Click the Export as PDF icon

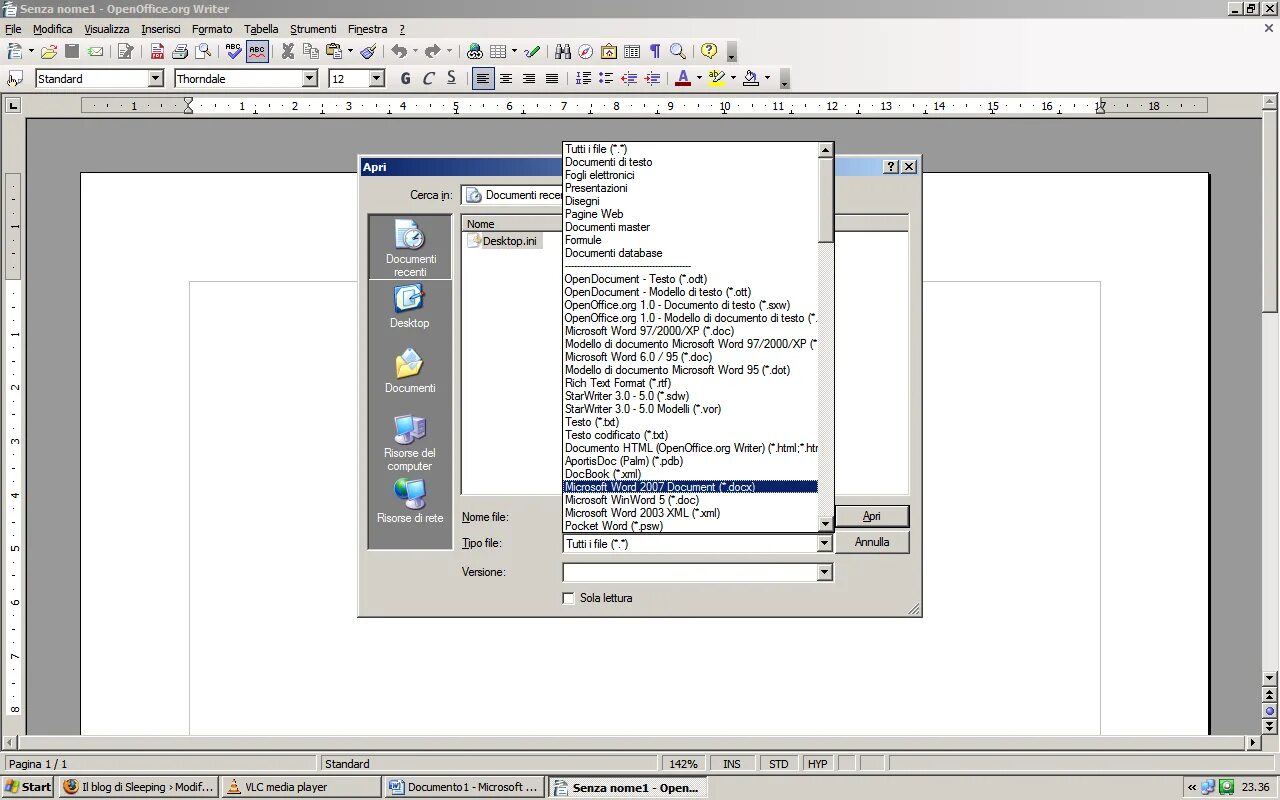click(157, 51)
